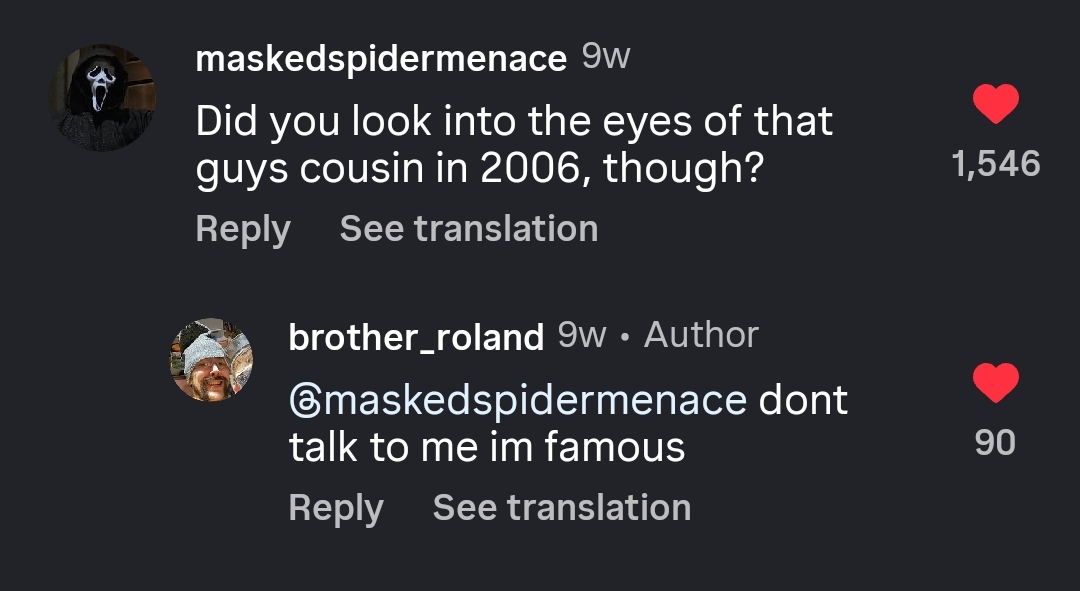Reply to the maskedspidermenace comment
Screen dimensions: 1080x591
243,229
